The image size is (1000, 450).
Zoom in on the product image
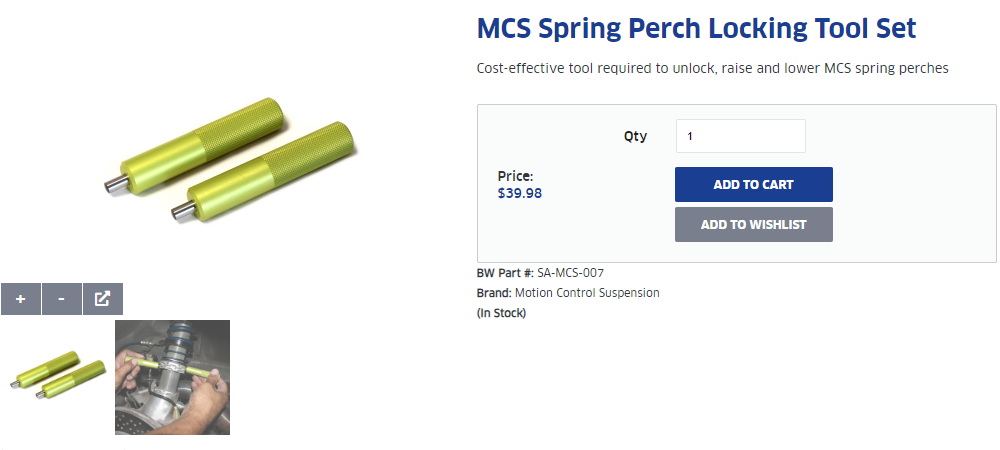tap(21, 299)
